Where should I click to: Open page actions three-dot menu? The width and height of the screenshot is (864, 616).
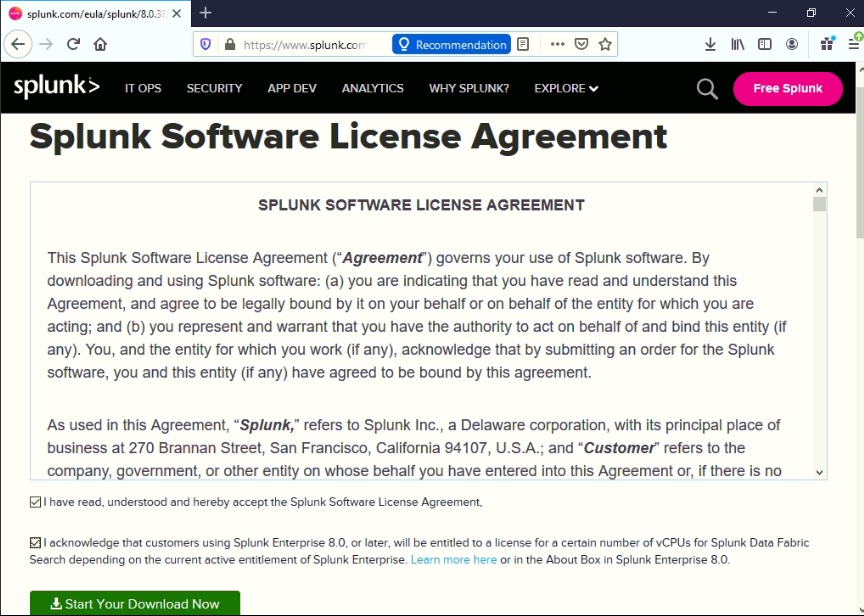(558, 44)
